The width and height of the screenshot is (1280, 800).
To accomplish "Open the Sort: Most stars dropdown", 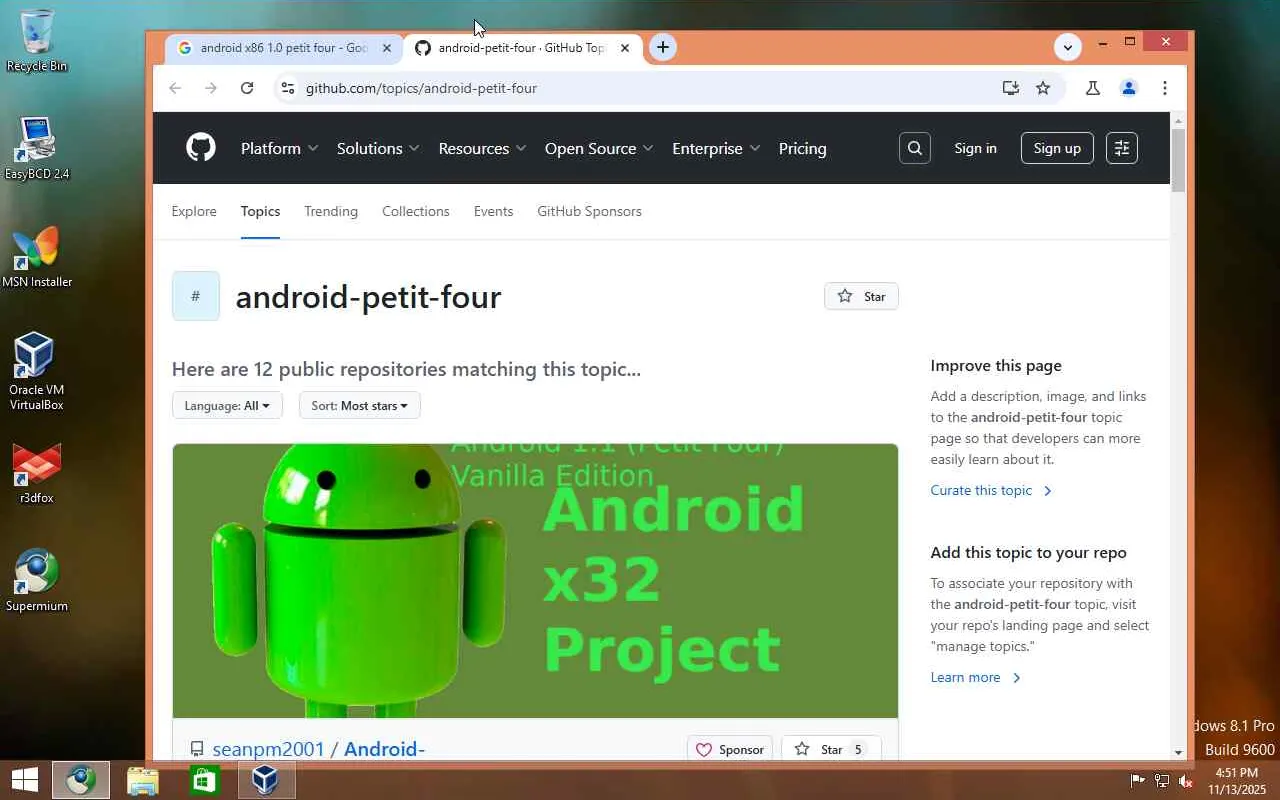I will click(360, 405).
